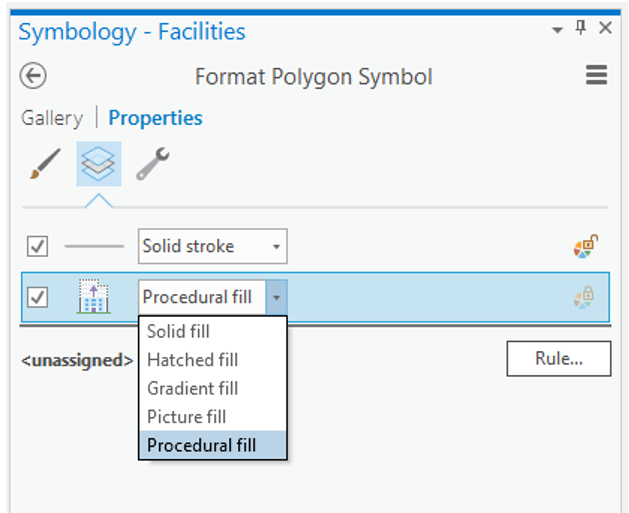Click the Rule... button
The width and height of the screenshot is (629, 513).
(x=558, y=358)
